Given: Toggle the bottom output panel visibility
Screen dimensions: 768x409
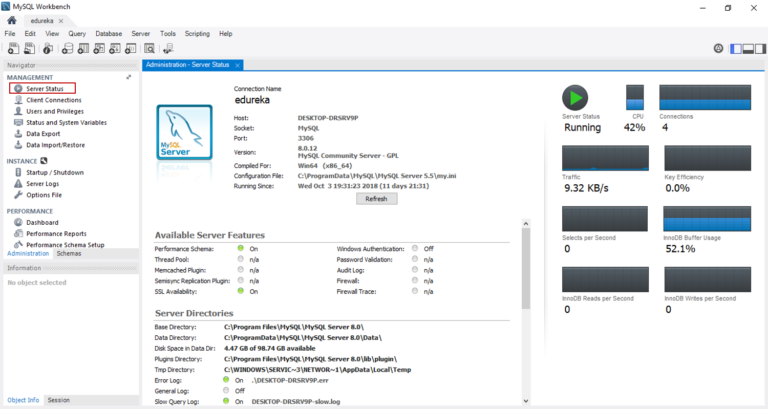Looking at the screenshot, I should click(x=746, y=47).
